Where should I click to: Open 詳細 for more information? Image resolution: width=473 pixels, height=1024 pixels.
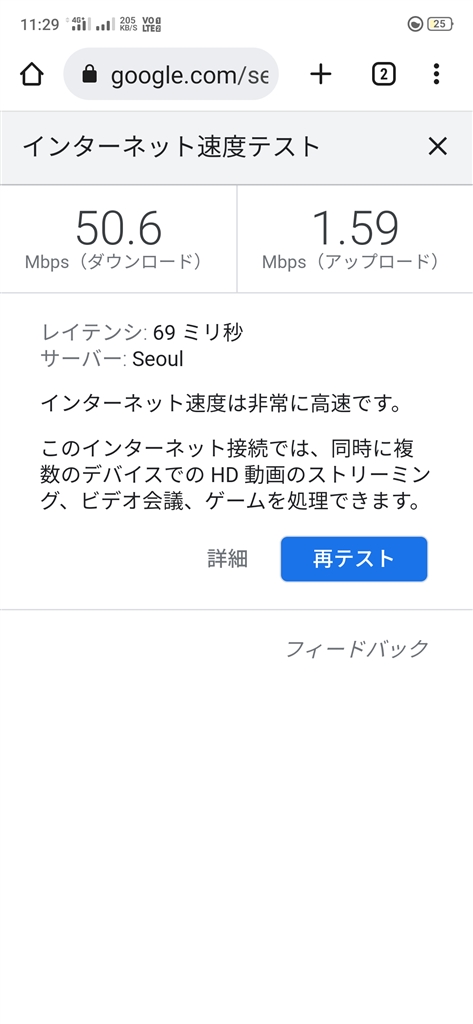click(227, 559)
